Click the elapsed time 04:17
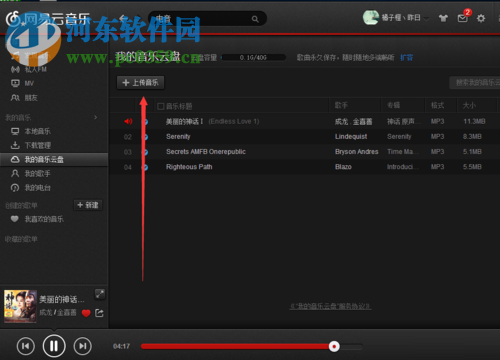Screen dimensions: 500x360 [121, 346]
